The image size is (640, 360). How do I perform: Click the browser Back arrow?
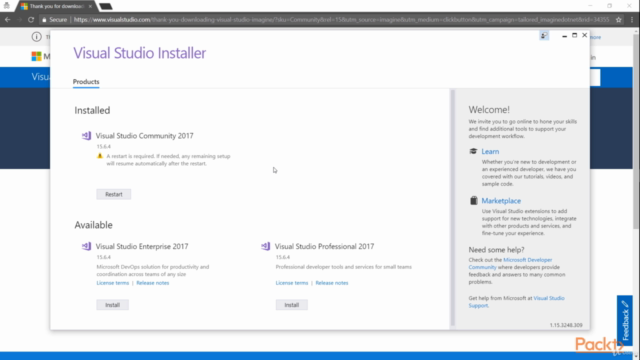(x=7, y=20)
